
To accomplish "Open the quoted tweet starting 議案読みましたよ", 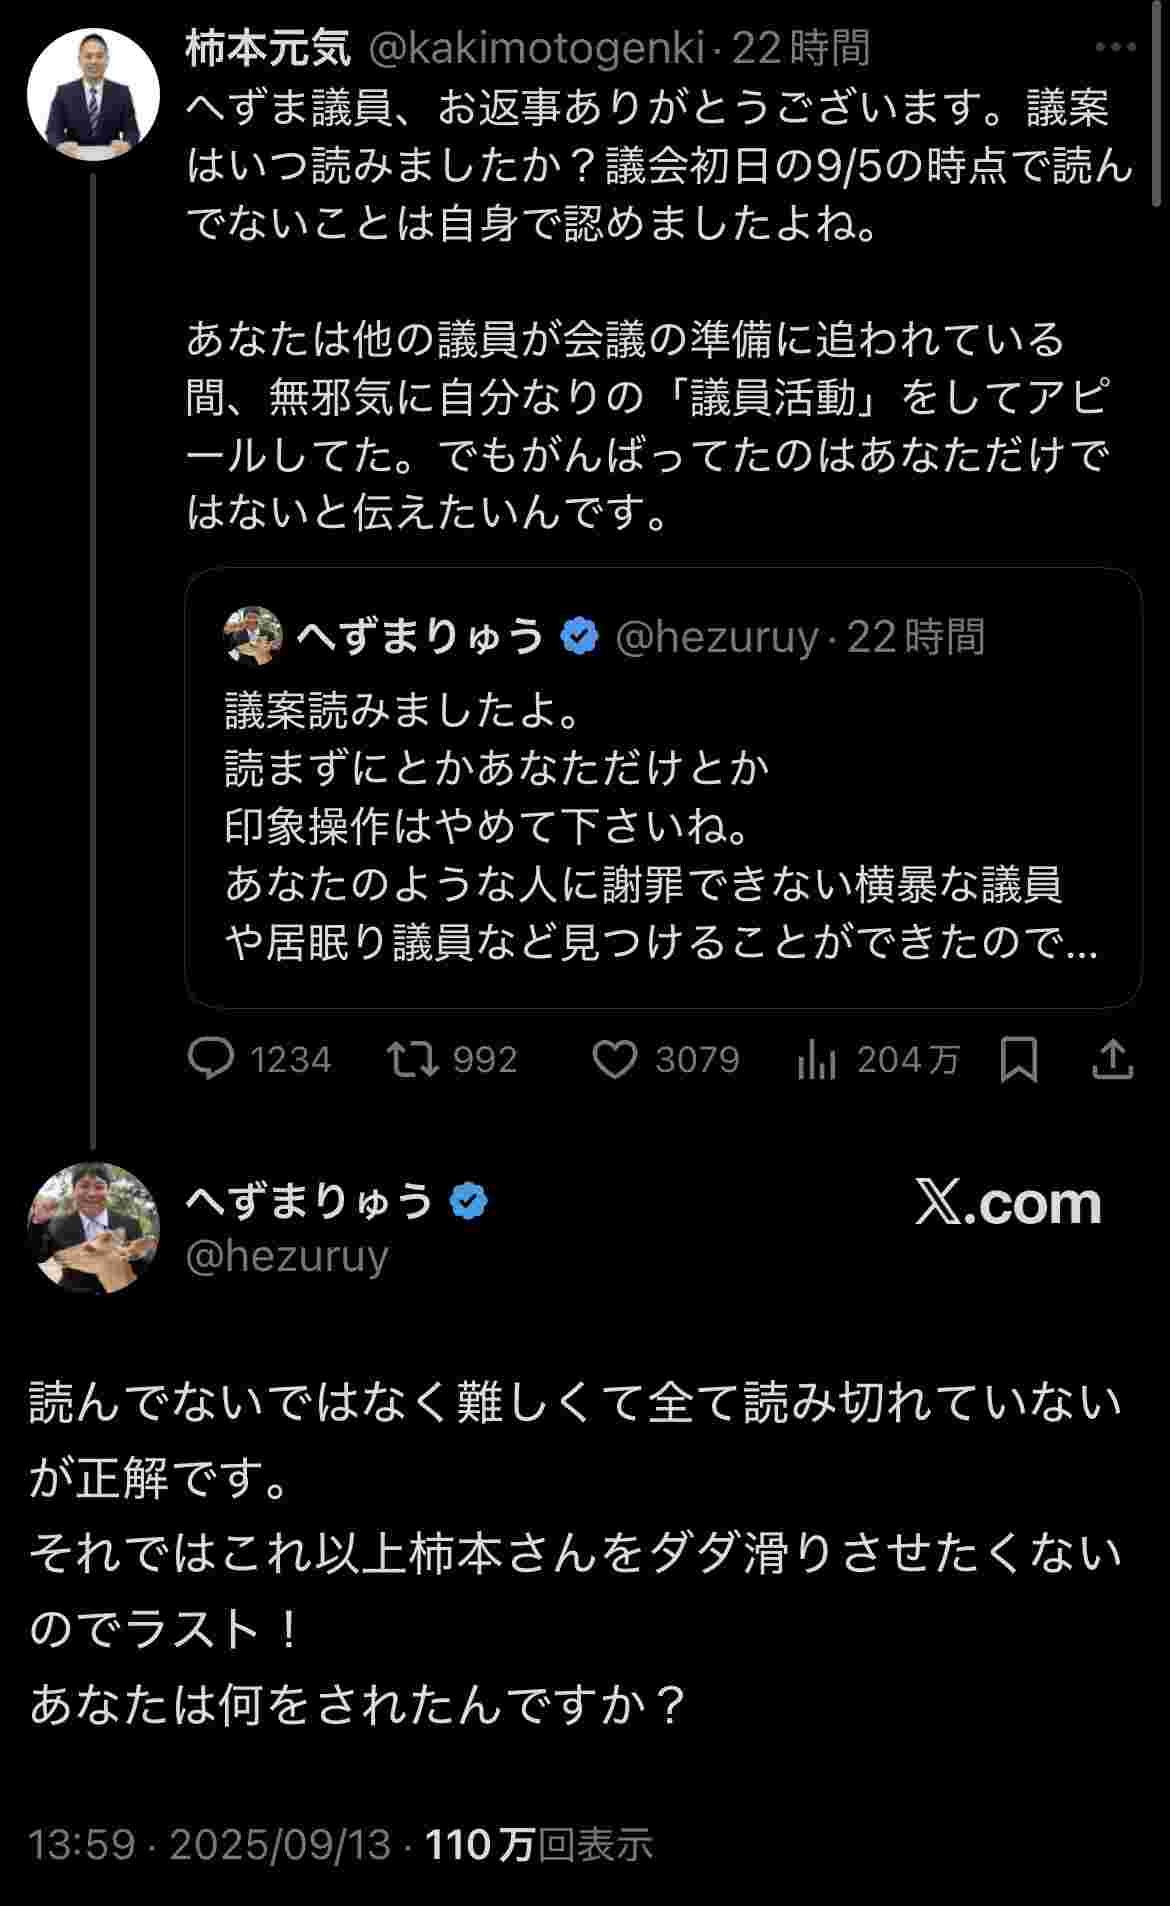I will point(662,827).
